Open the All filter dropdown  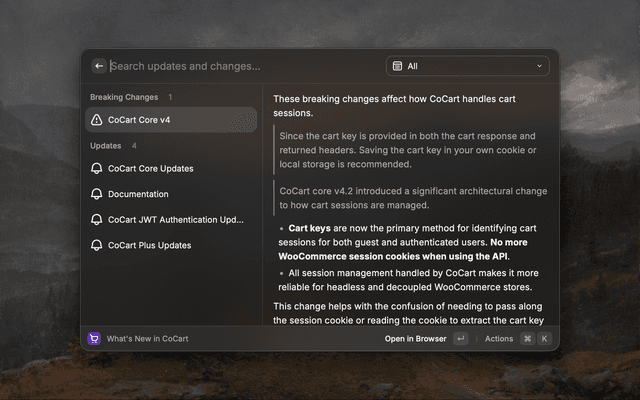pyautogui.click(x=468, y=66)
